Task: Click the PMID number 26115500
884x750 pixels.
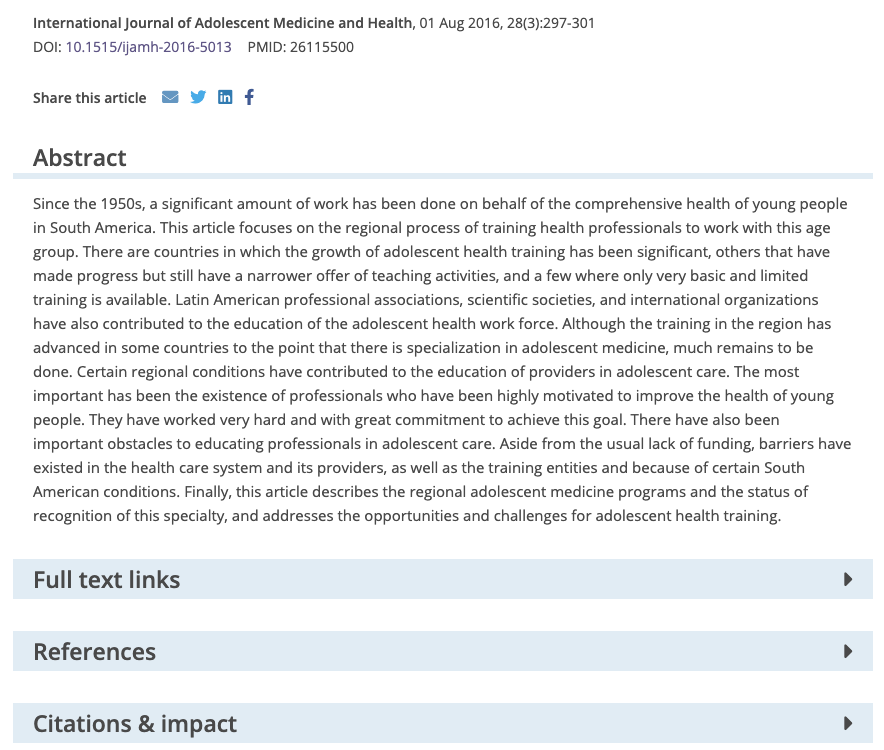Action: pyautogui.click(x=321, y=47)
